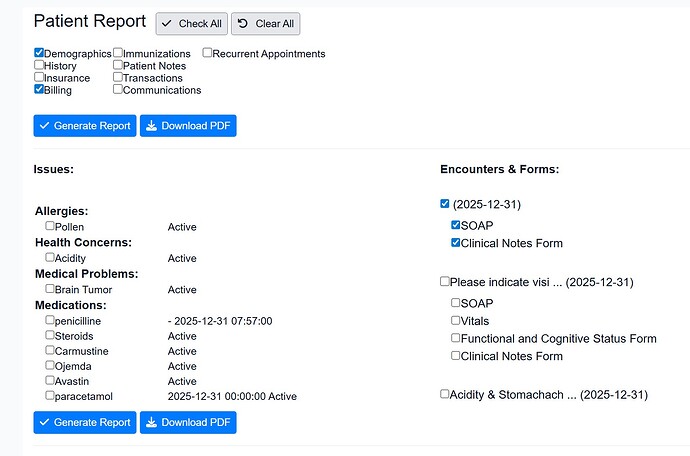690x456 pixels.
Task: Tick the Insurance checkbox
Action: 39,77
